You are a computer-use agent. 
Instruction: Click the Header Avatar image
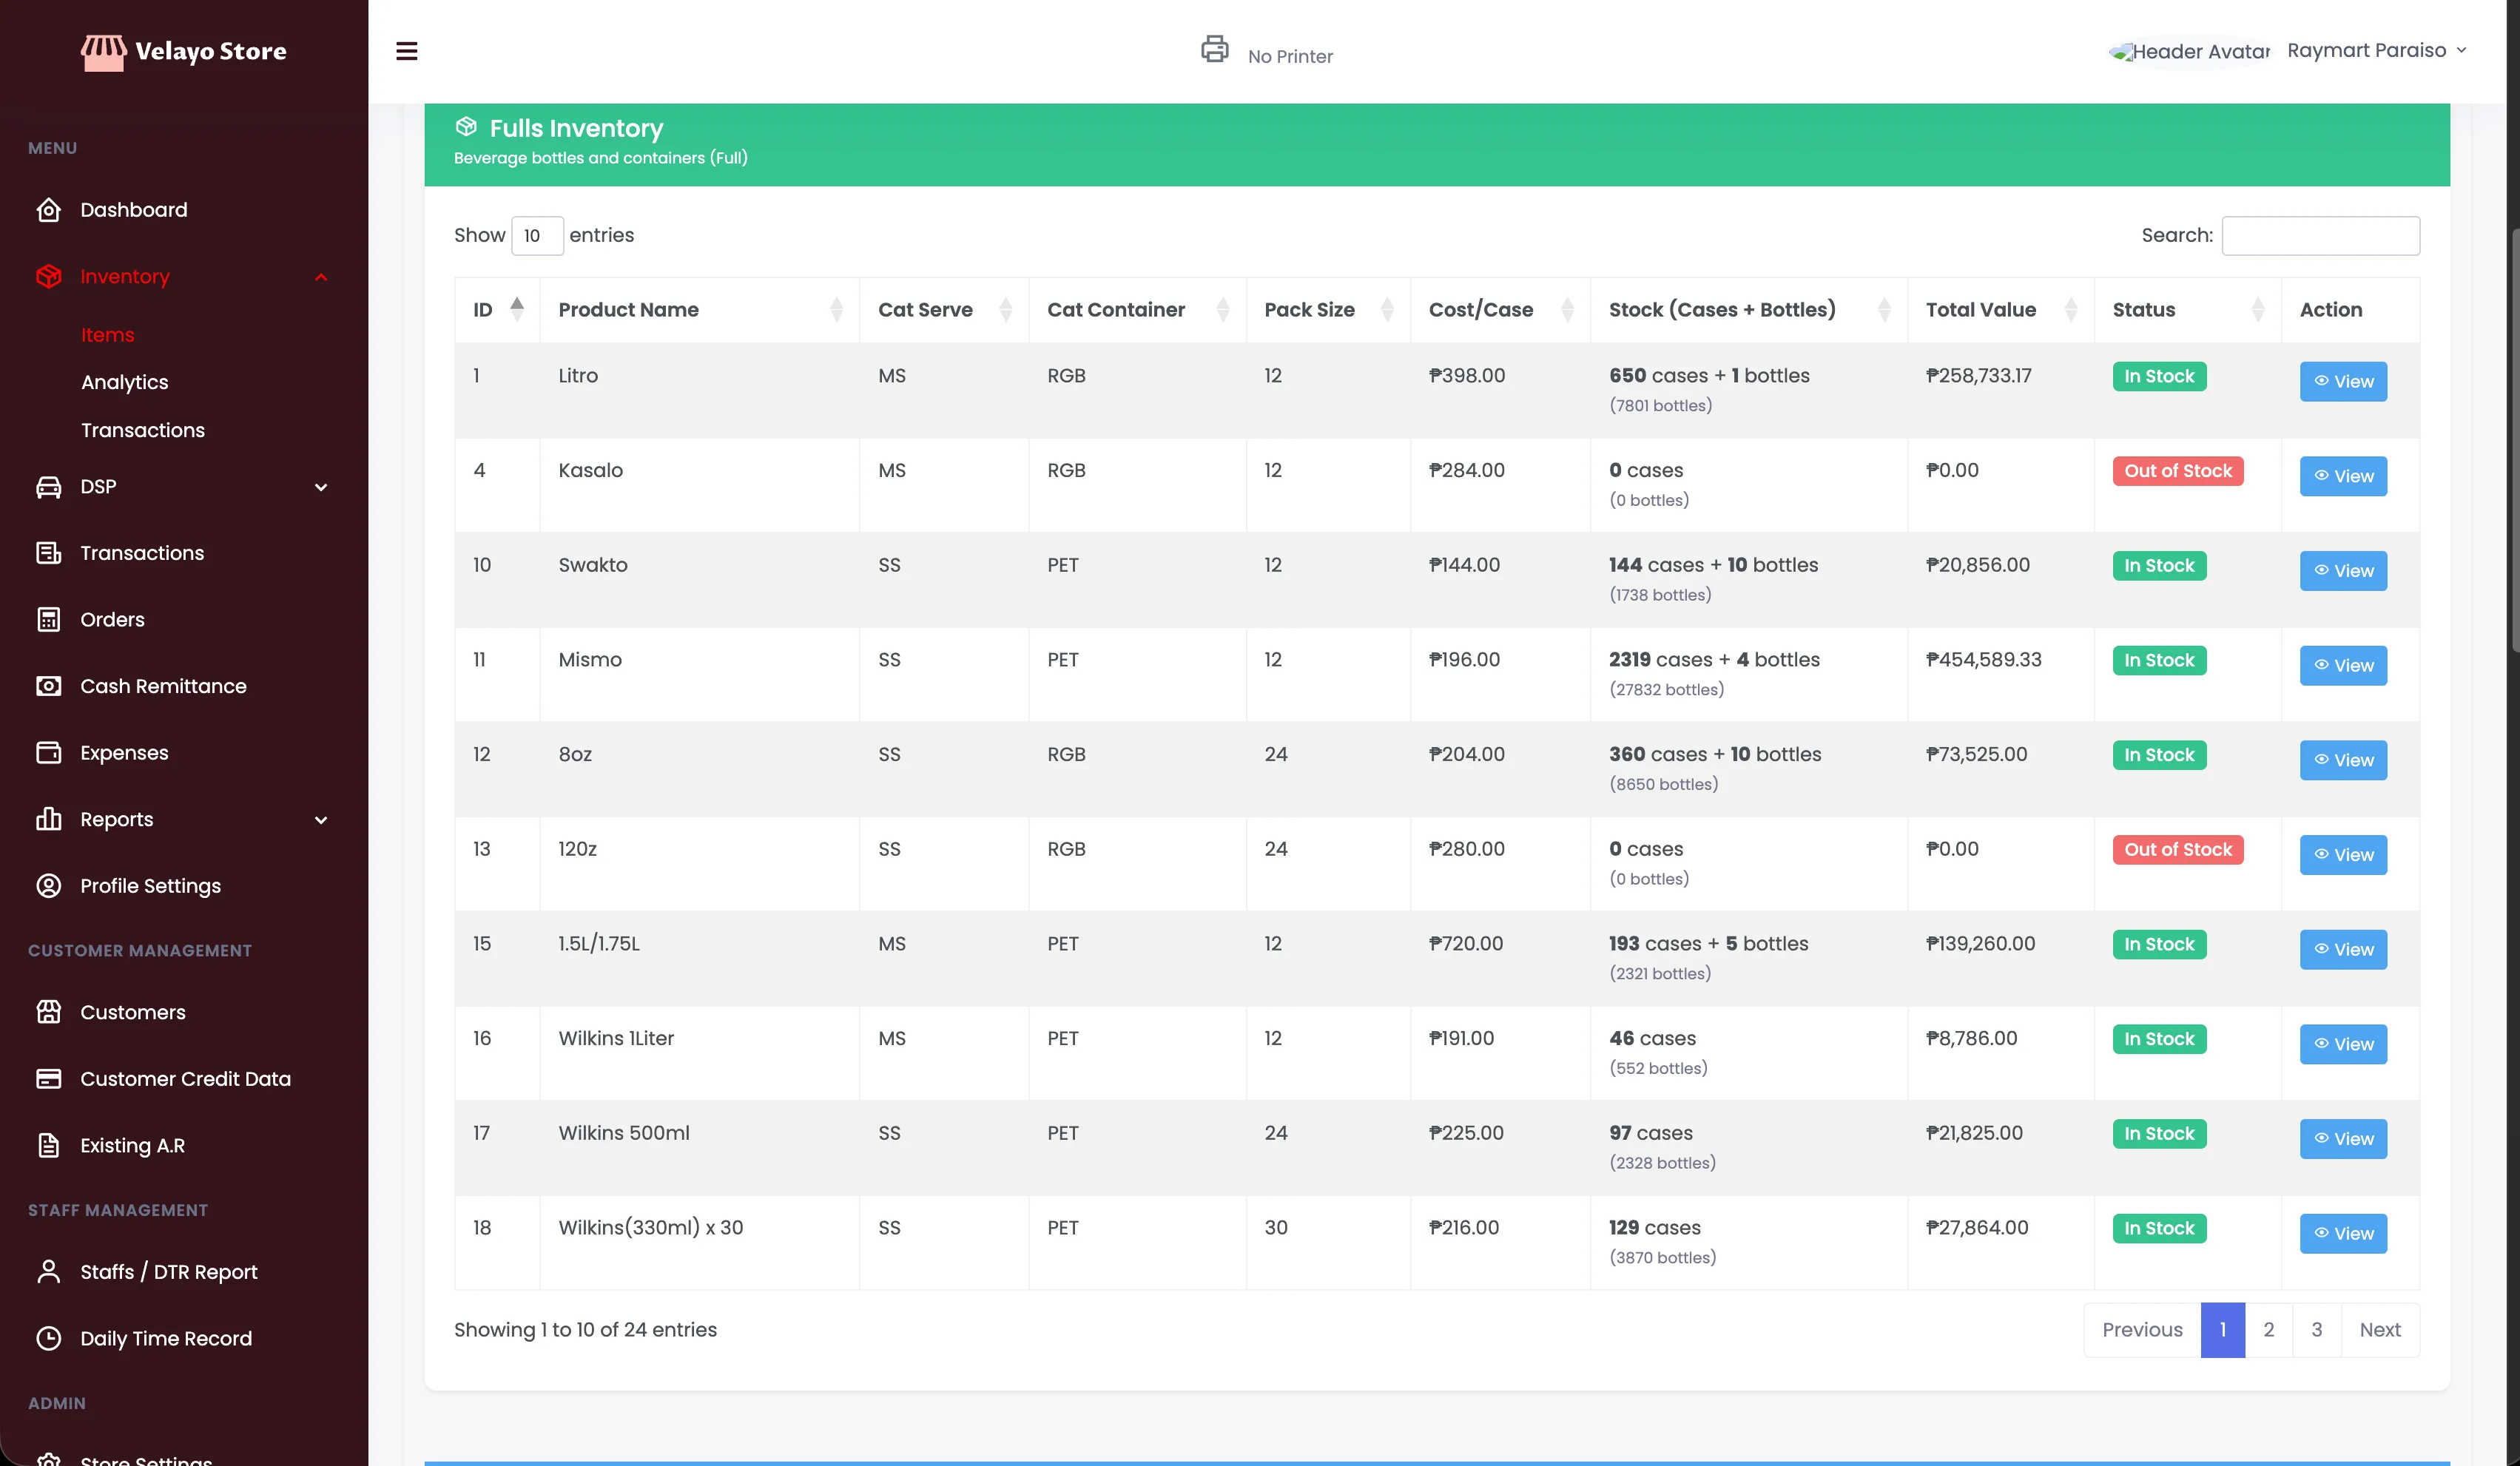pyautogui.click(x=2190, y=51)
